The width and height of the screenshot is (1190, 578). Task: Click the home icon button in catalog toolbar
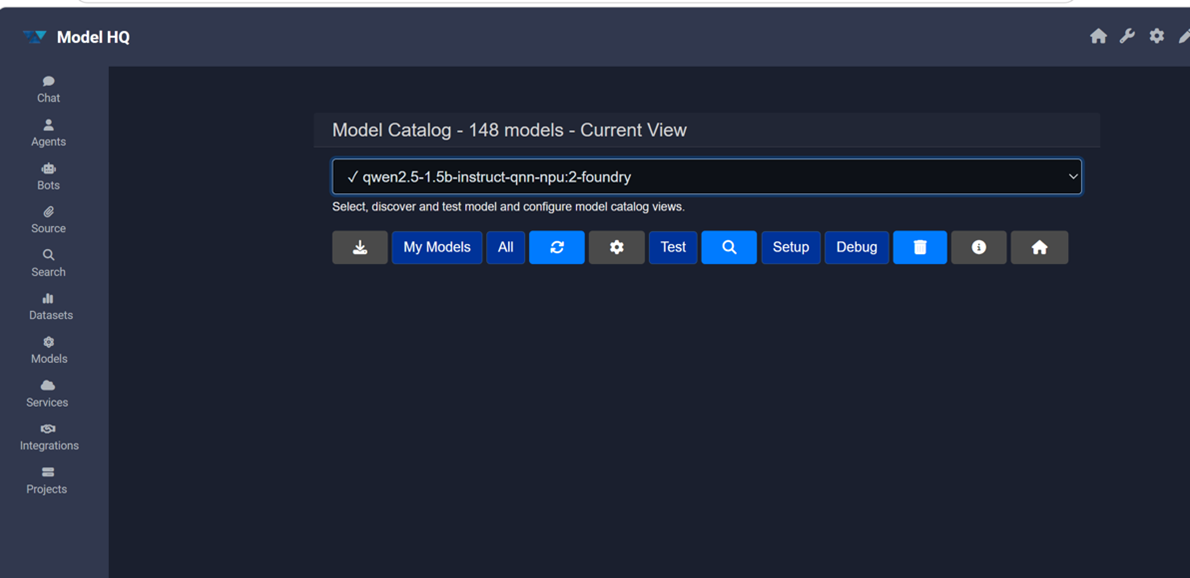coord(1039,248)
